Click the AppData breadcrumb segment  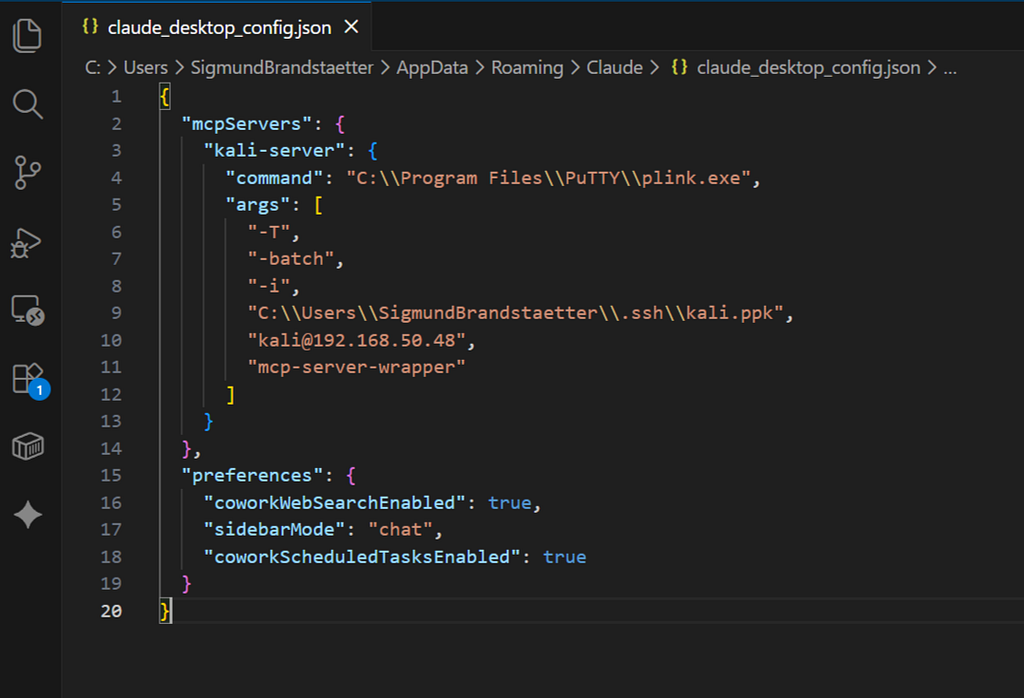pos(432,67)
